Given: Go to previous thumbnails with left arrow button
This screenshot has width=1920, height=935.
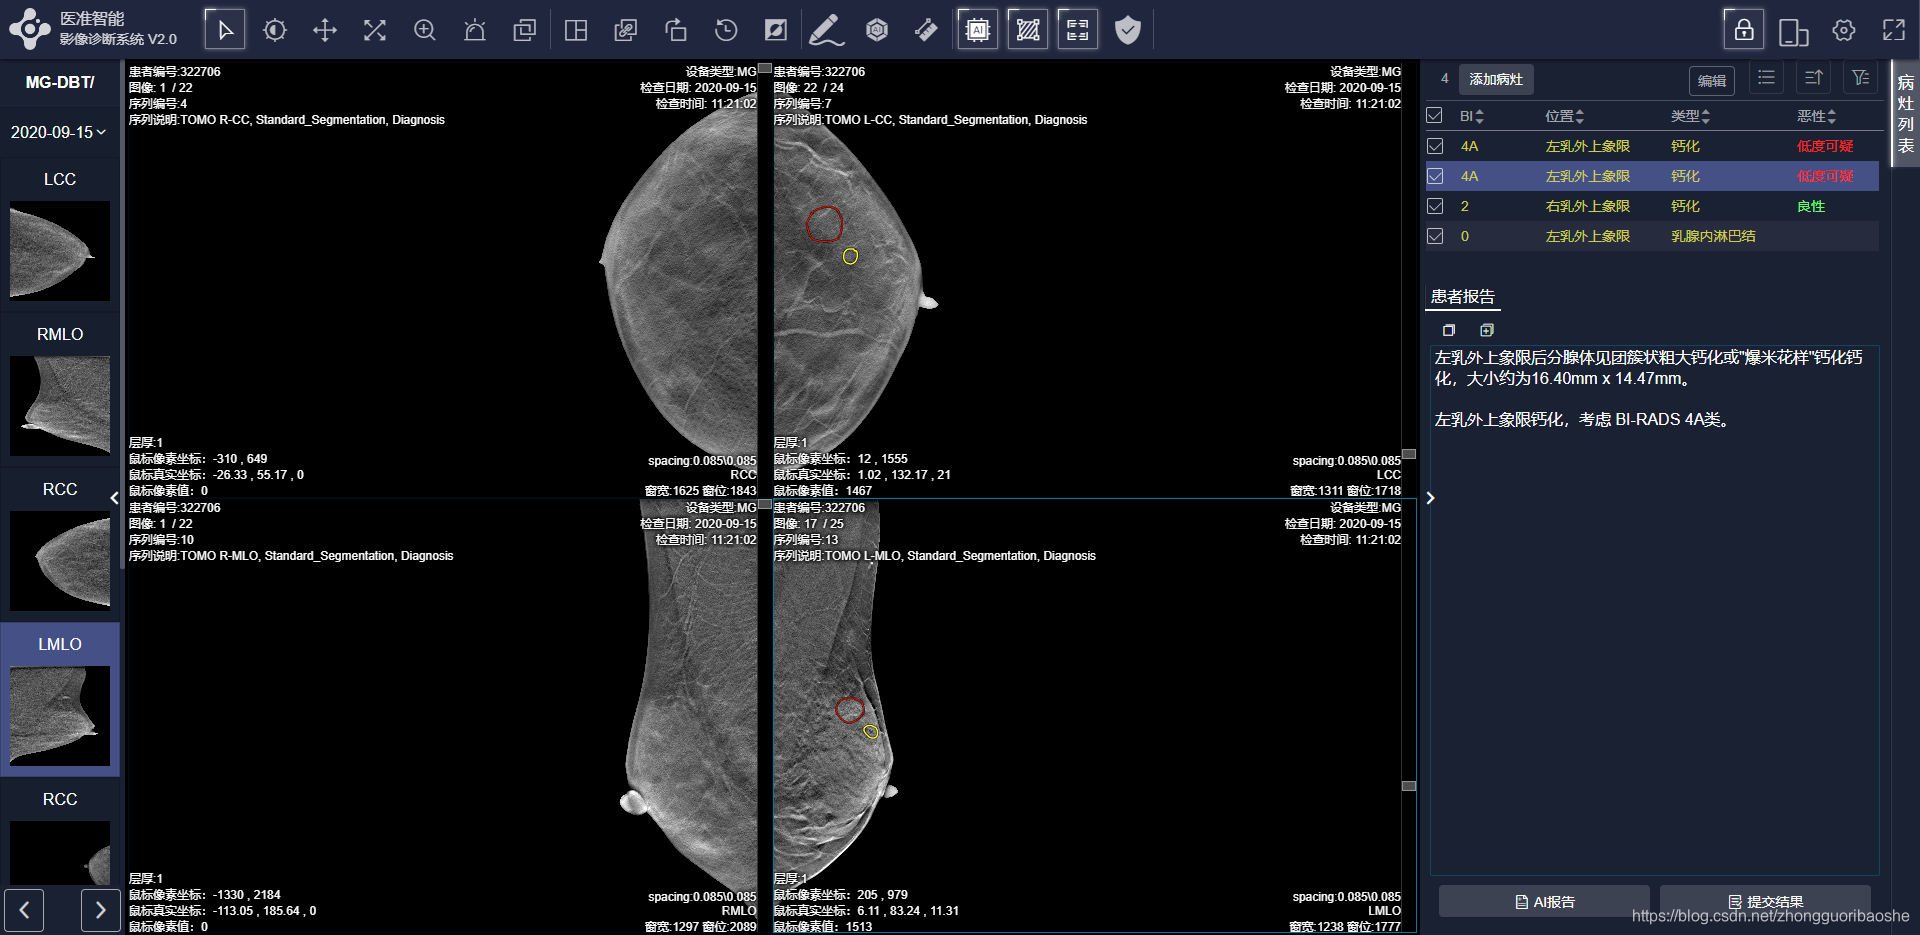Looking at the screenshot, I should [24, 910].
